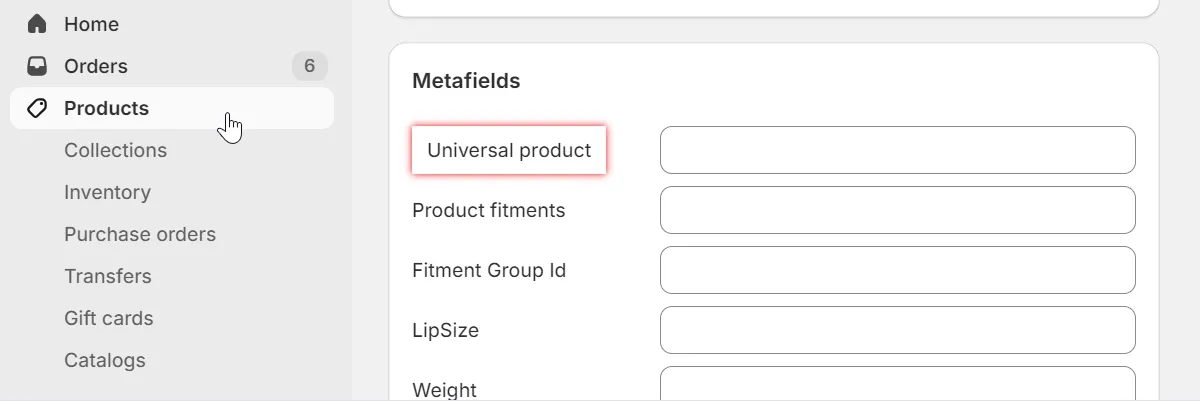The image size is (1200, 401).
Task: Click the Universal product input field
Action: [x=897, y=150]
